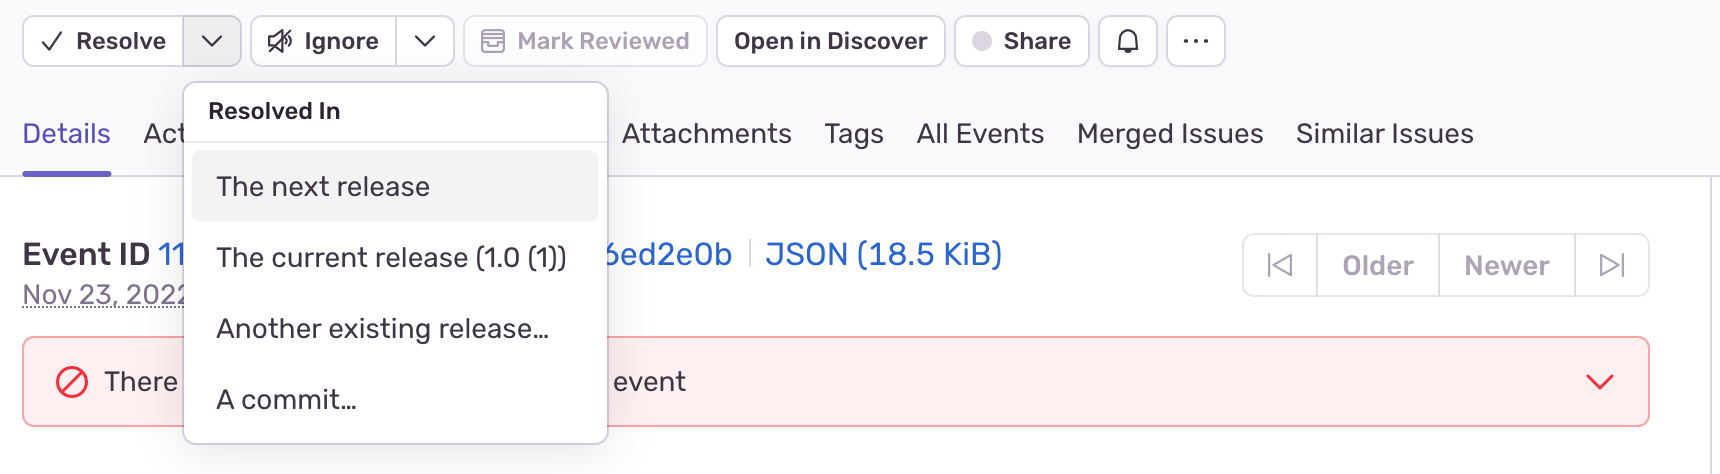Viewport: 1720px width, 474px height.
Task: Jump to oldest event icon
Action: 1280,265
